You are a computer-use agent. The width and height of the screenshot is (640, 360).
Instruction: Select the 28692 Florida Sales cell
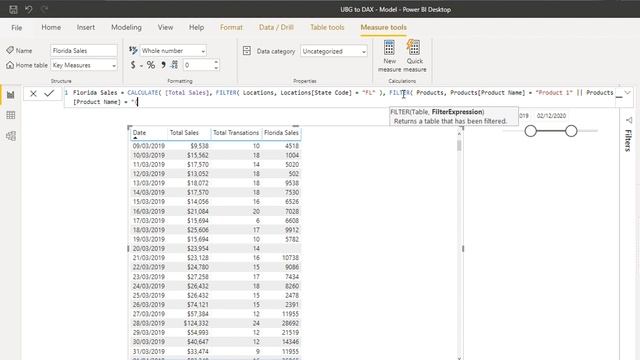pyautogui.click(x=290, y=323)
